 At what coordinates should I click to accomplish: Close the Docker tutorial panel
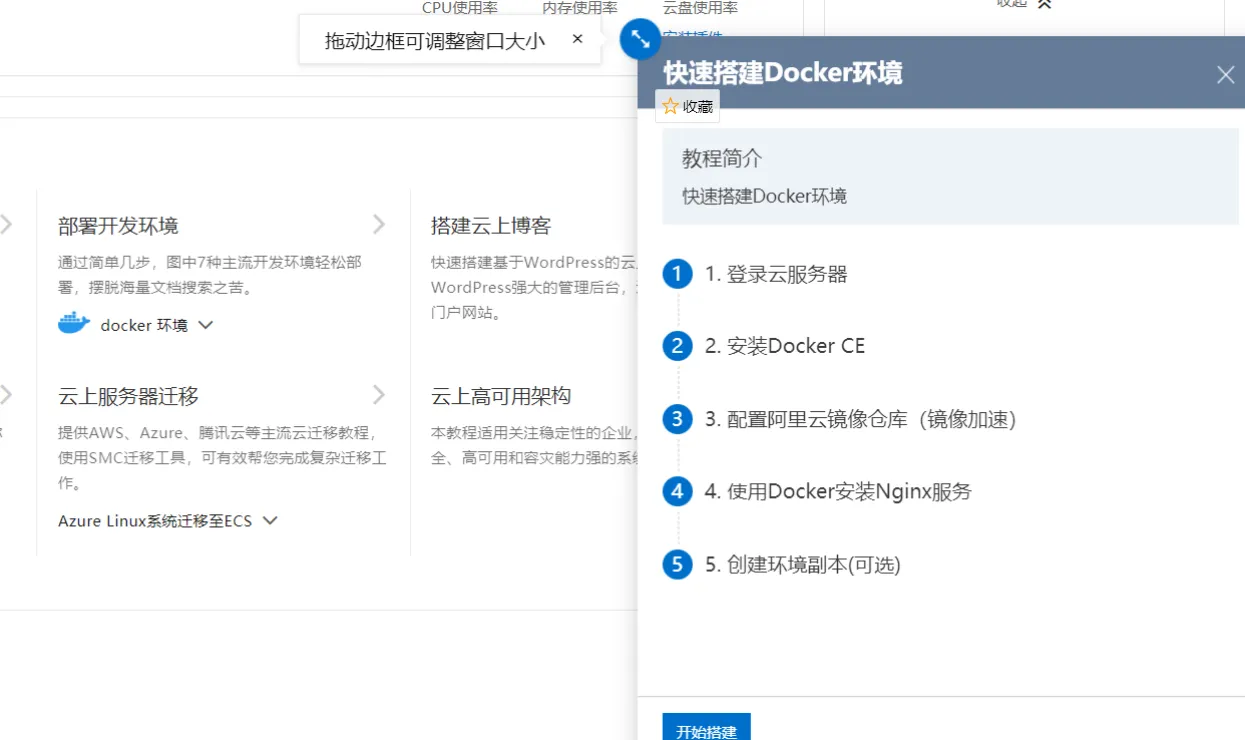pyautogui.click(x=1225, y=75)
